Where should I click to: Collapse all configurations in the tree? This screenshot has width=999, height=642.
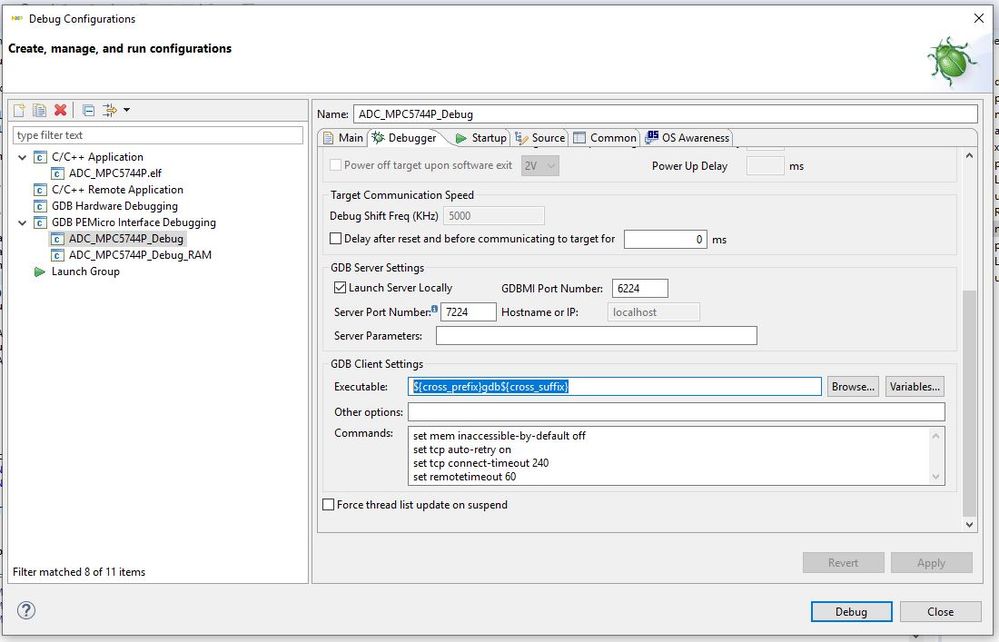[88, 110]
